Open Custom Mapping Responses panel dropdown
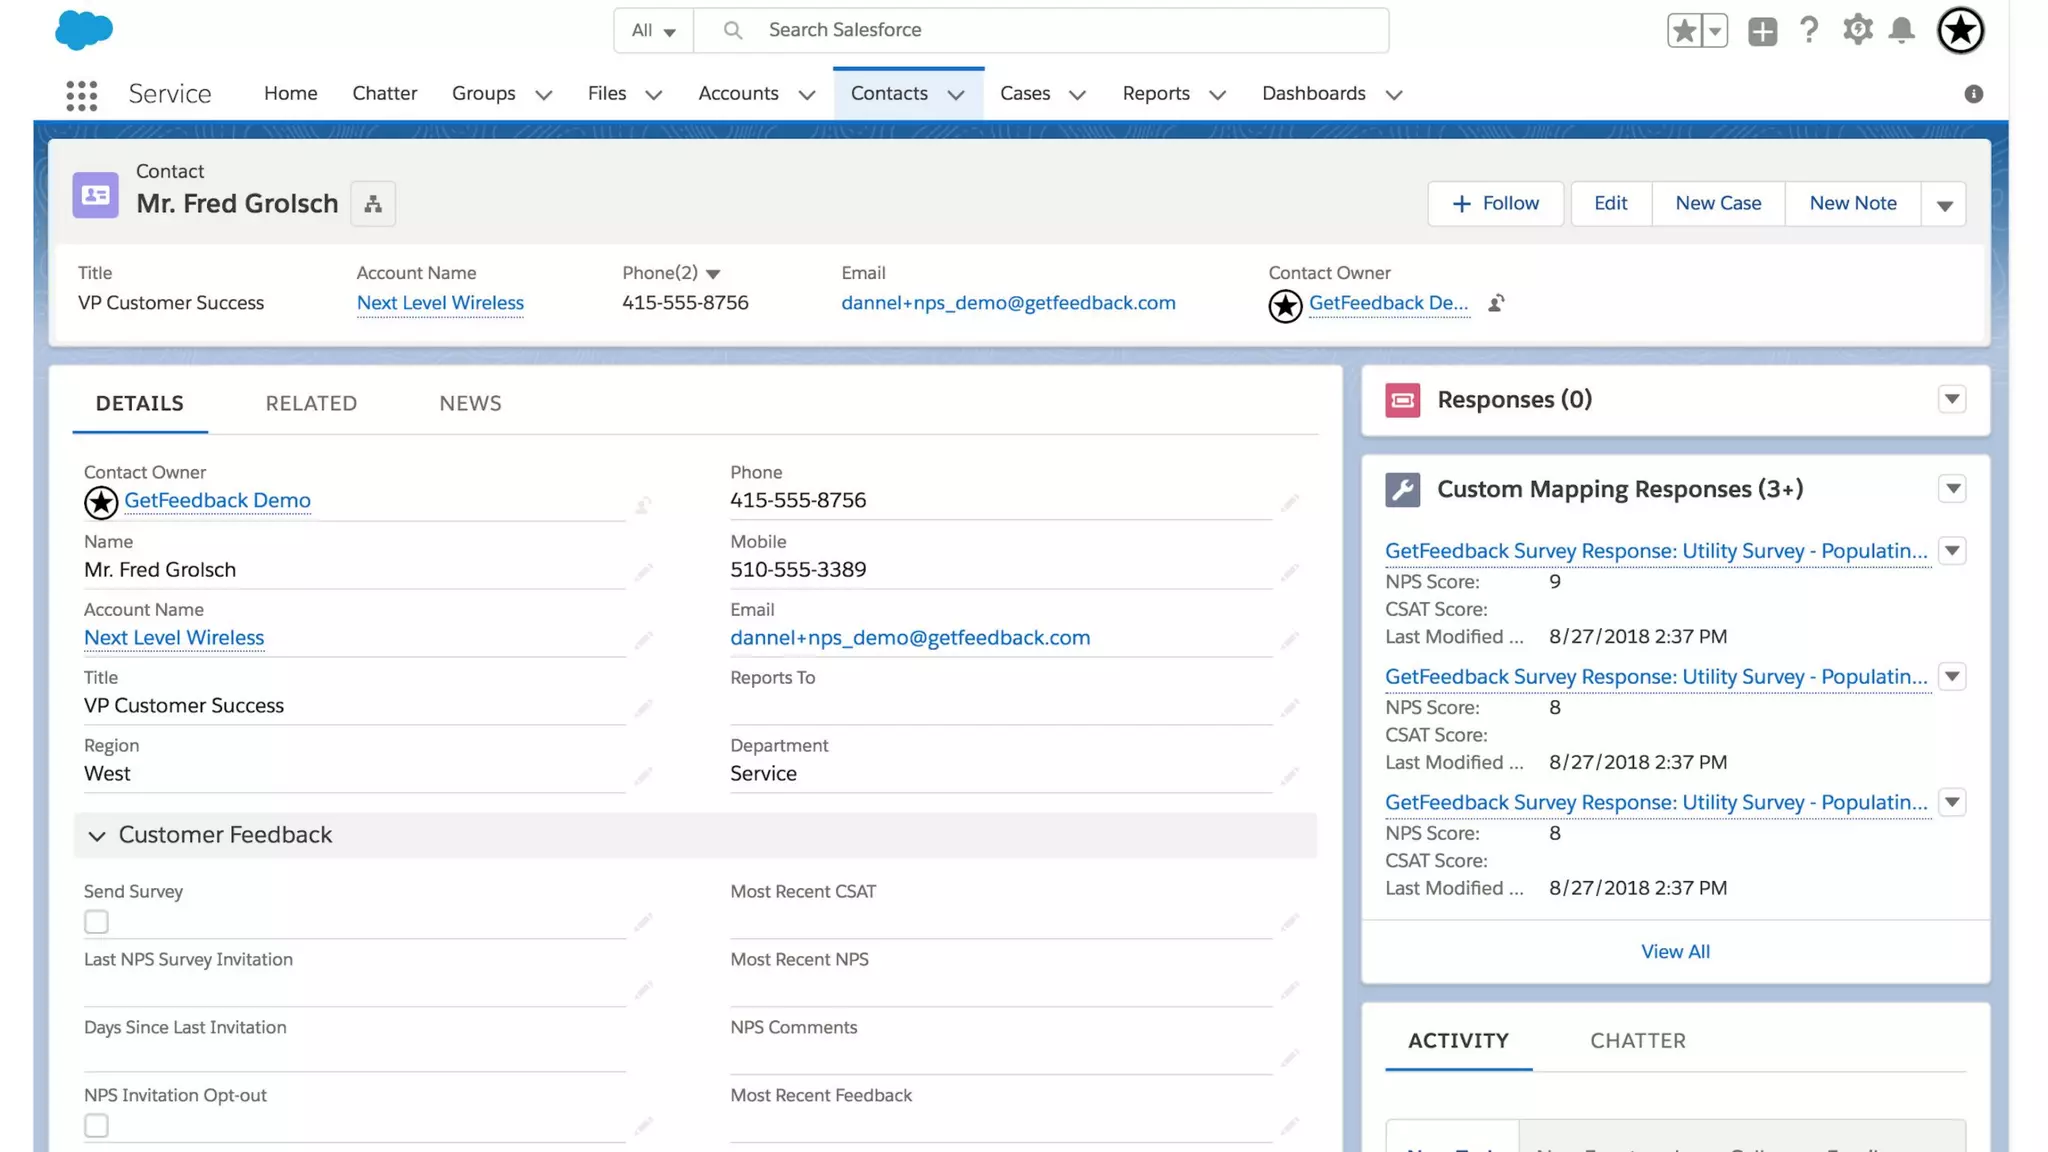Screen dimensions: 2048x1152 1951,488
